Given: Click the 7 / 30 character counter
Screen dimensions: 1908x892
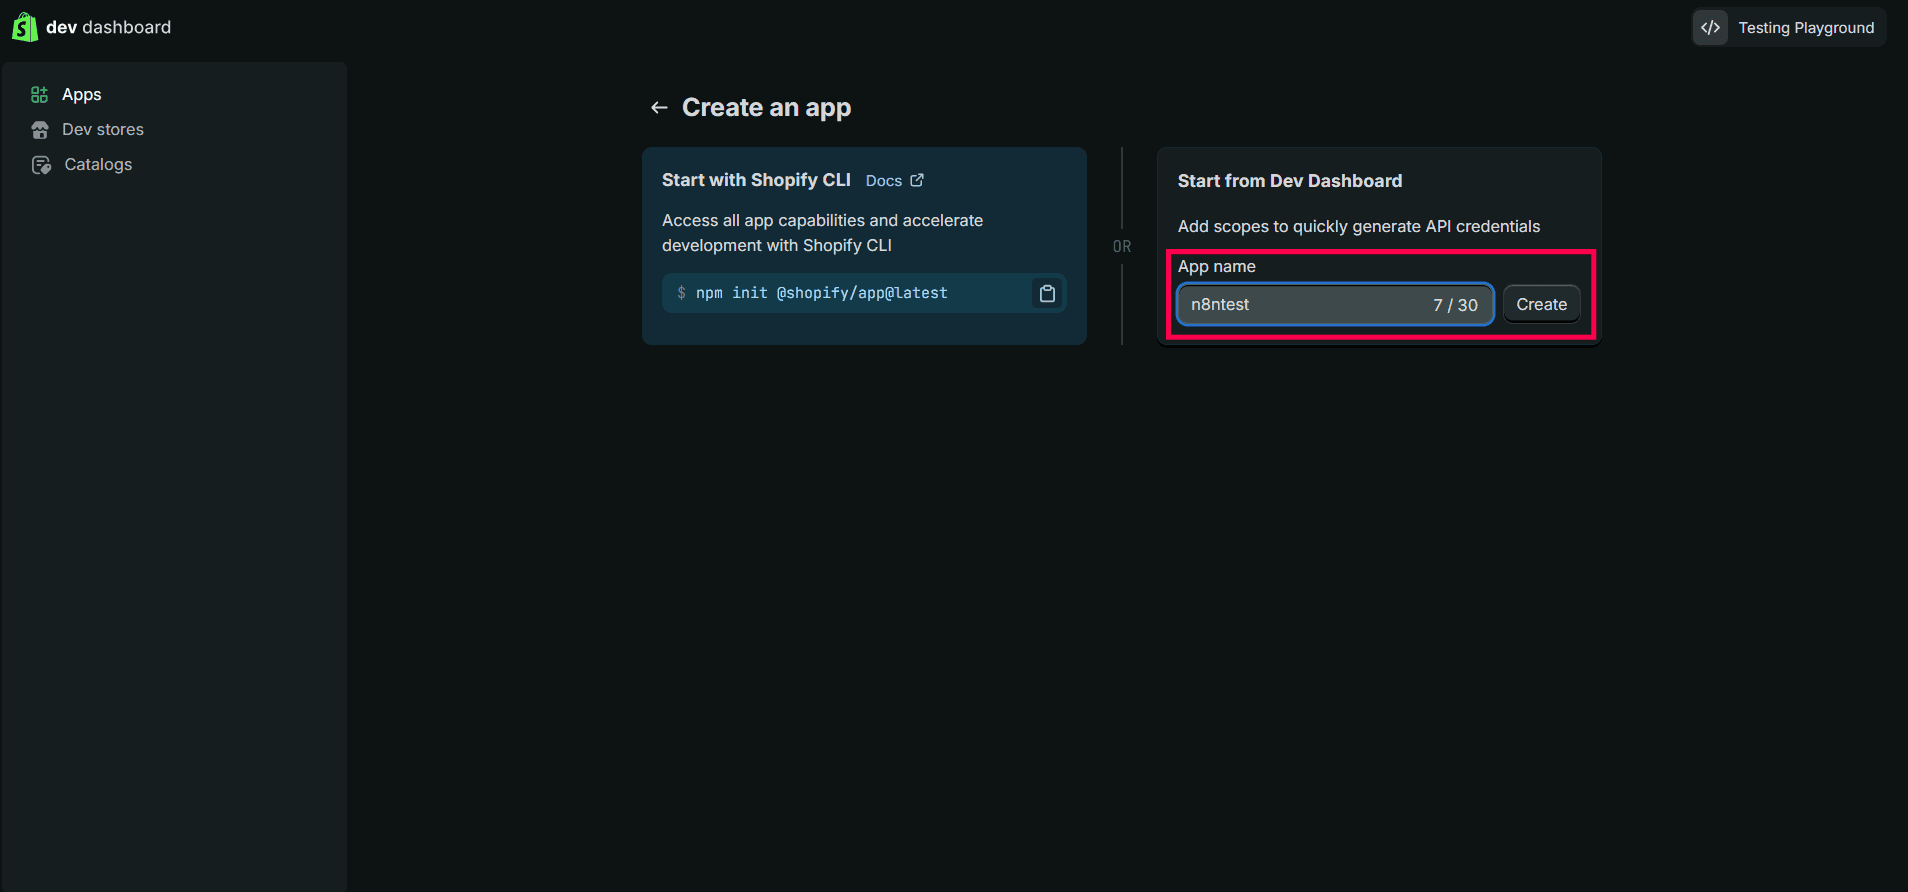Looking at the screenshot, I should (1455, 305).
